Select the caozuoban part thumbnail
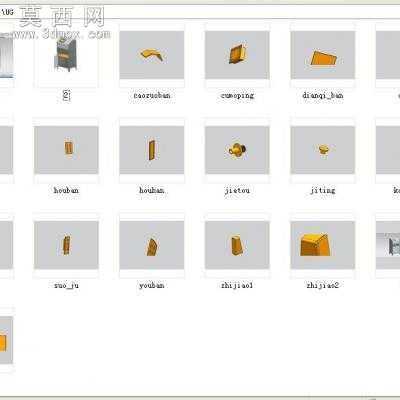400x400 pixels. [x=152, y=55]
